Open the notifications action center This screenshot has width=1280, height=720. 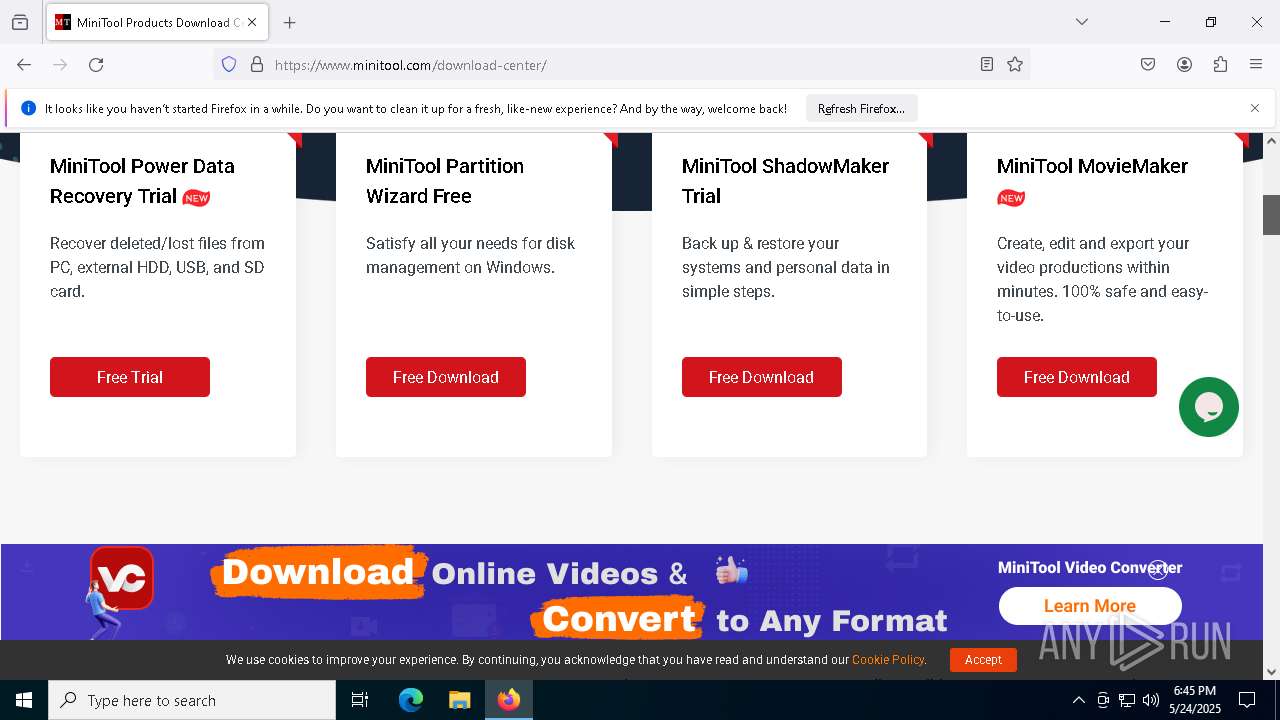1247,700
